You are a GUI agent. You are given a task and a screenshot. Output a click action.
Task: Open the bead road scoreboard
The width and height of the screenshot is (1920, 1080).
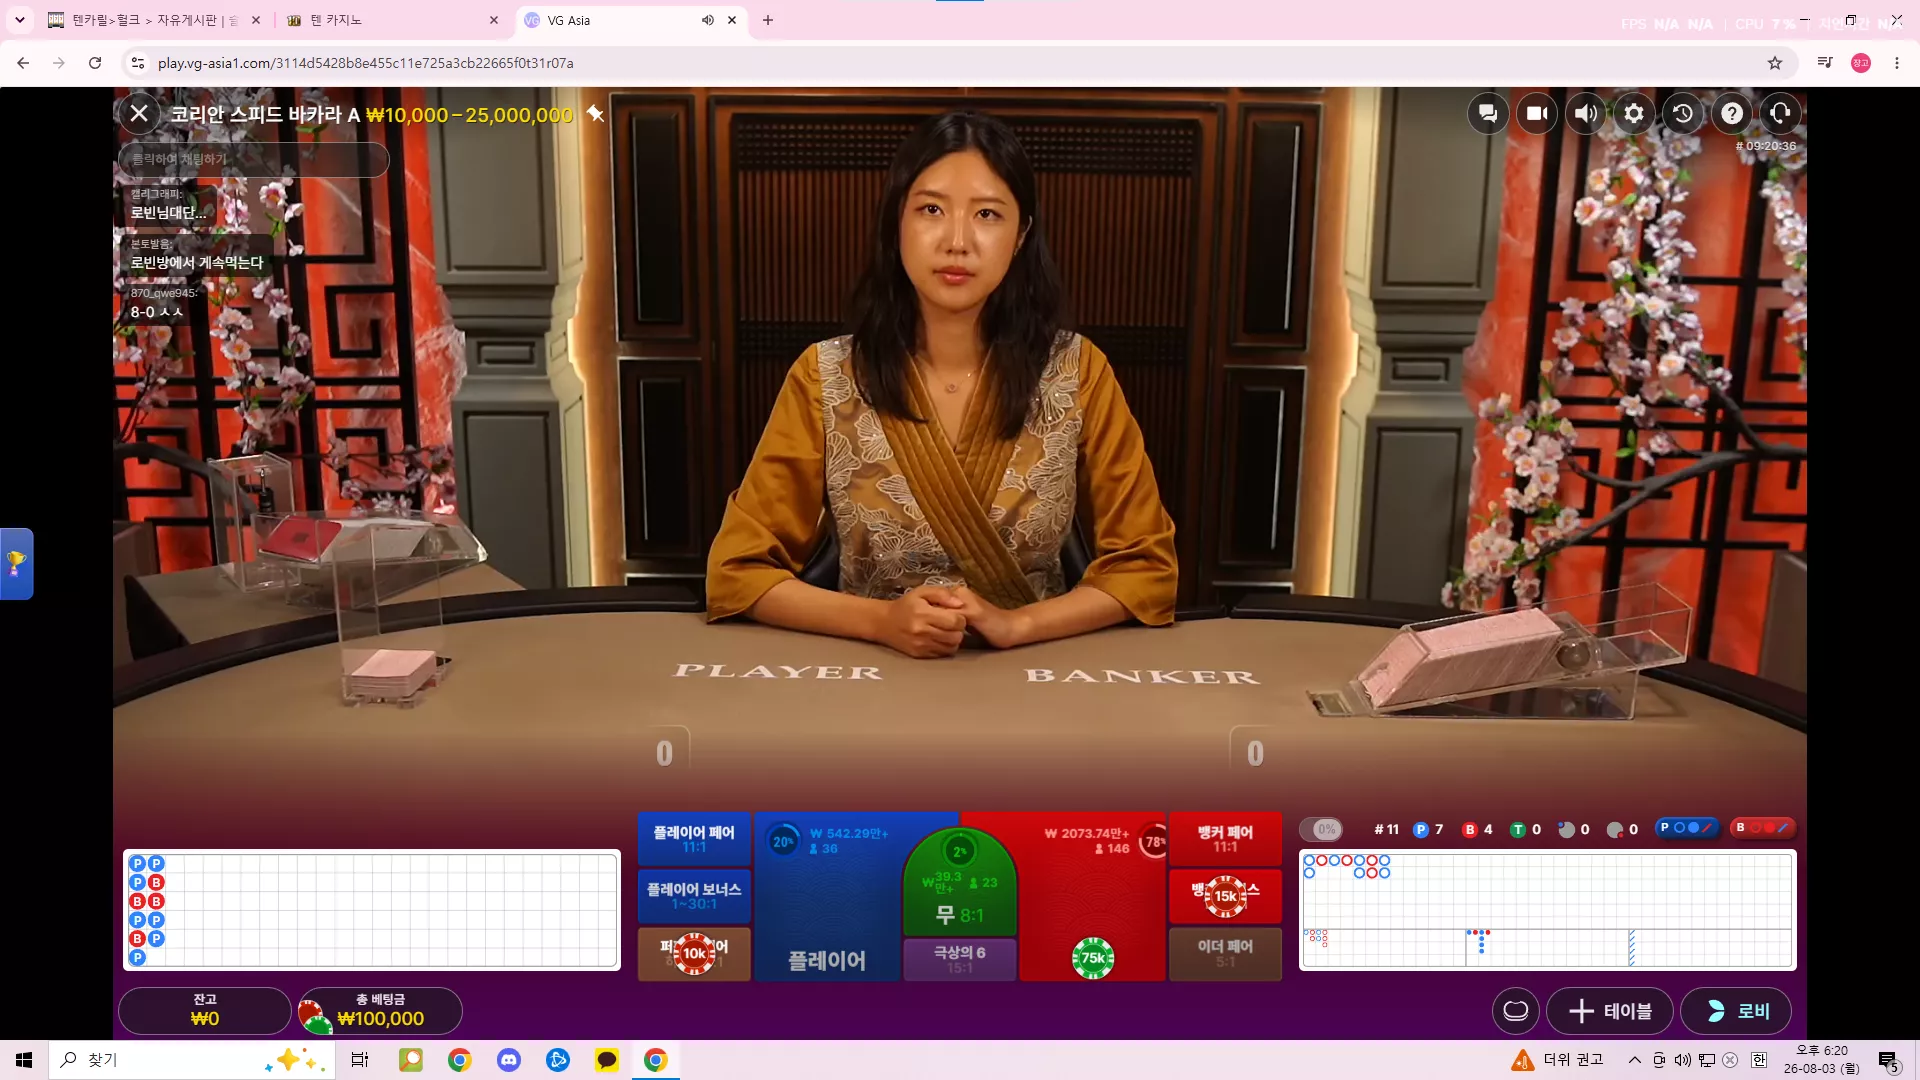click(372, 910)
